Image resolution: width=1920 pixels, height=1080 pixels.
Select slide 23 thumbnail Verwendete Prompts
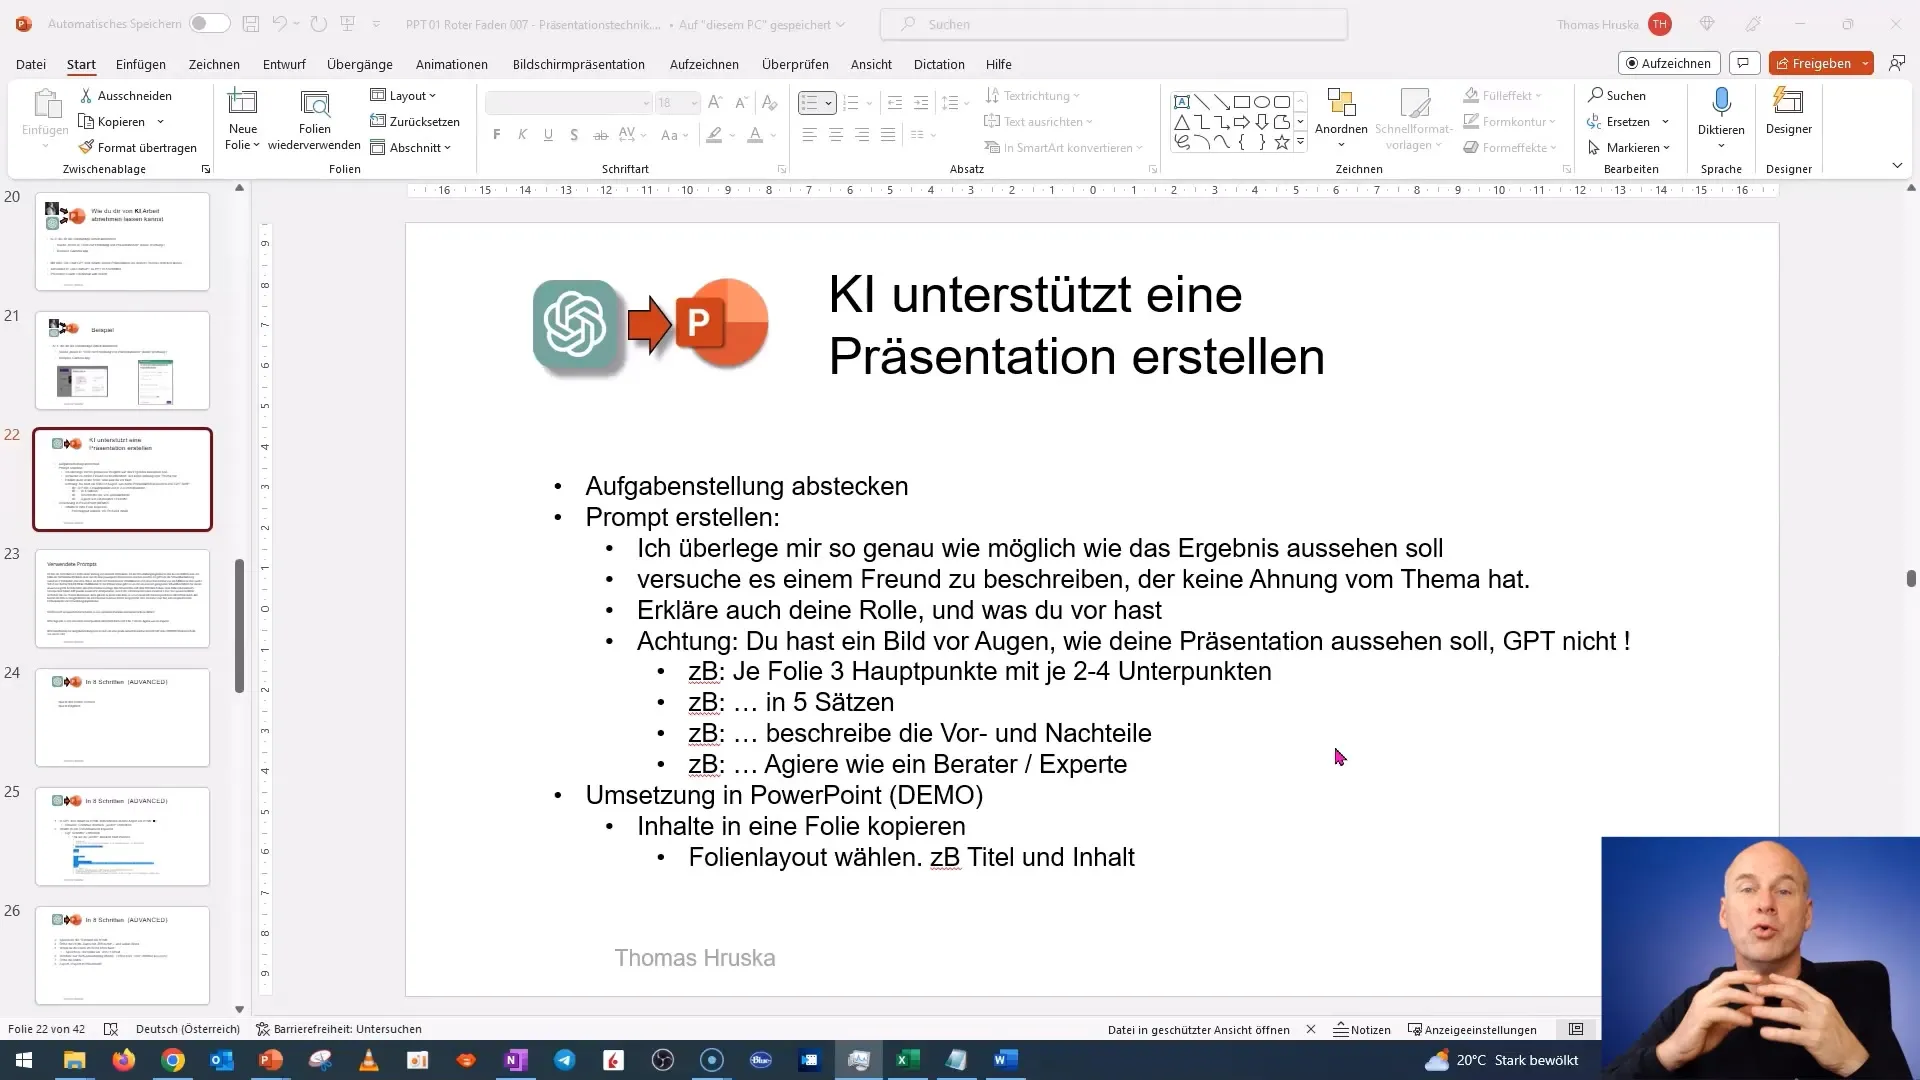(x=122, y=598)
